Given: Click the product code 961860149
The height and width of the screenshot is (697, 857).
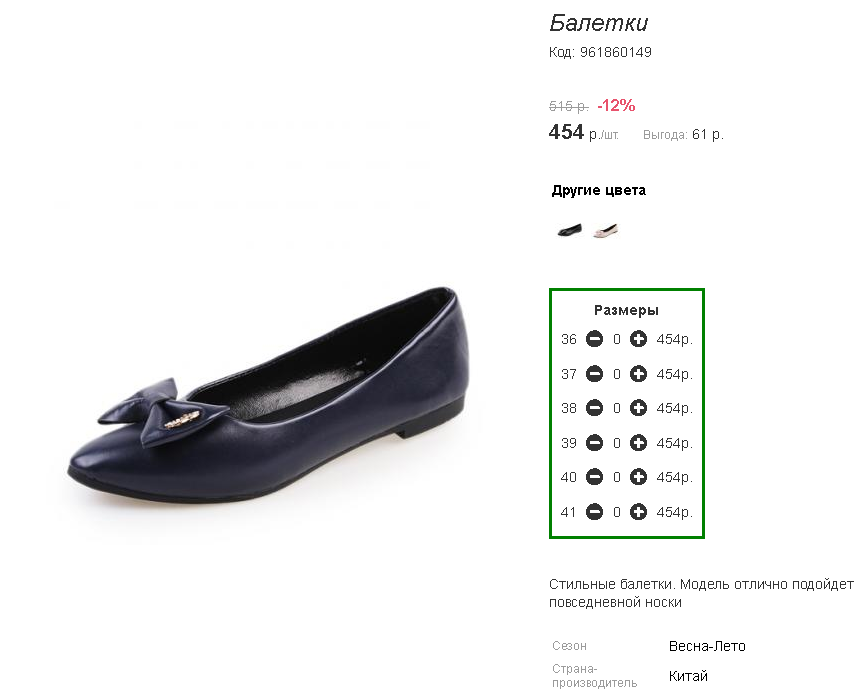Looking at the screenshot, I should tap(615, 52).
